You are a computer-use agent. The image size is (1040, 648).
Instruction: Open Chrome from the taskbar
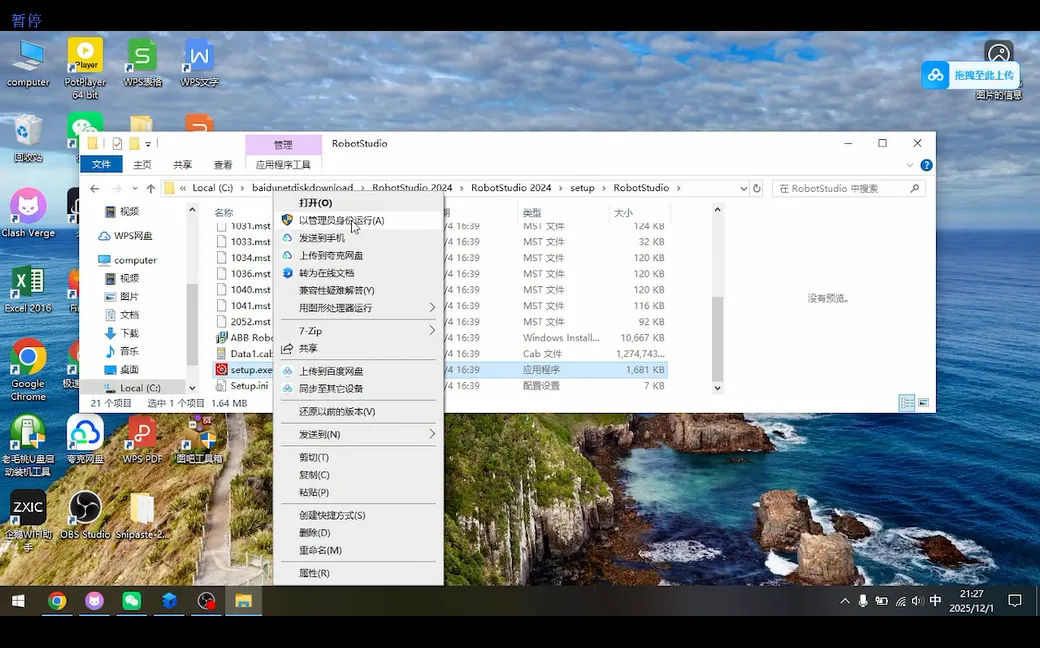pyautogui.click(x=58, y=602)
